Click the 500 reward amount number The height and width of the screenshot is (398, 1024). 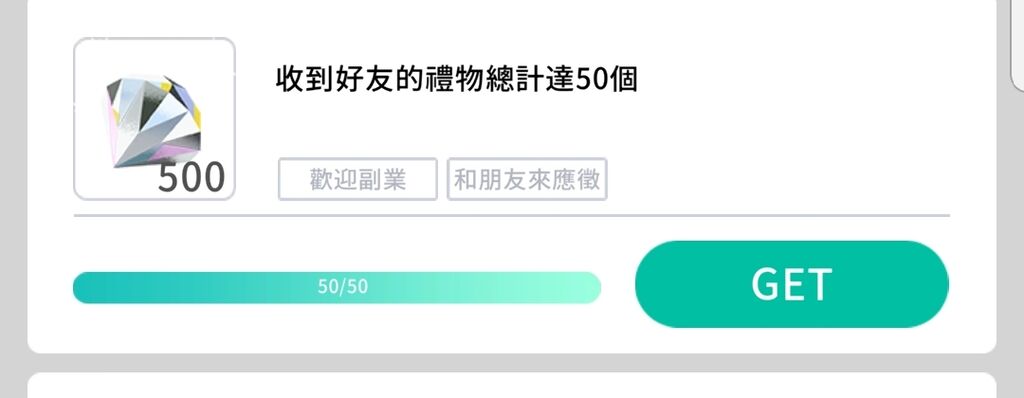(191, 177)
